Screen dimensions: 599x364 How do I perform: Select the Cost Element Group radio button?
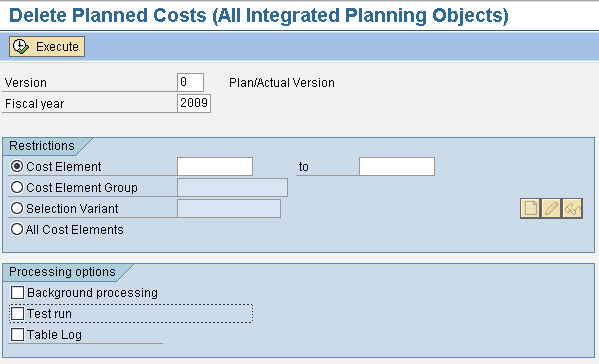pyautogui.click(x=17, y=188)
